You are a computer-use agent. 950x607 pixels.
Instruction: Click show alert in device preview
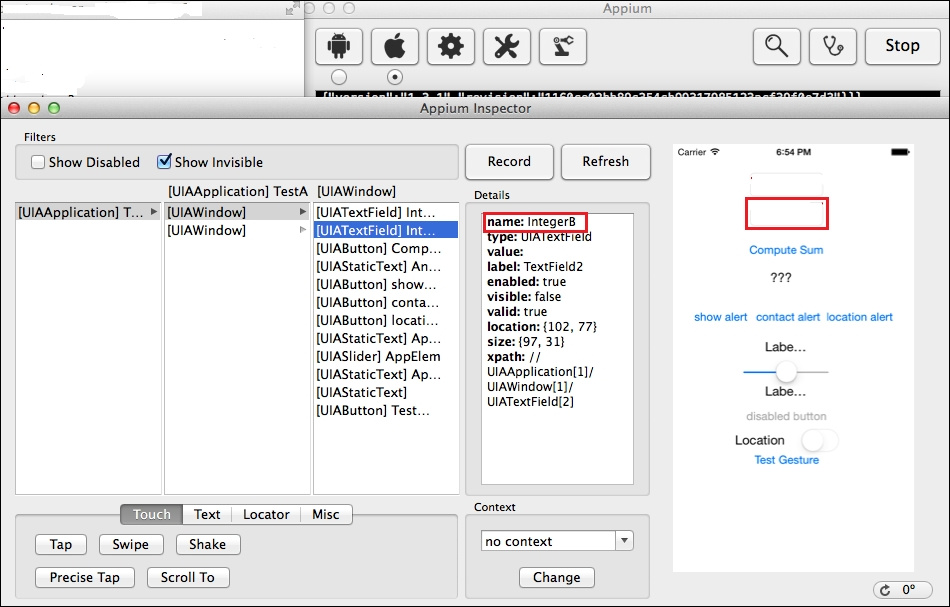pyautogui.click(x=720, y=317)
